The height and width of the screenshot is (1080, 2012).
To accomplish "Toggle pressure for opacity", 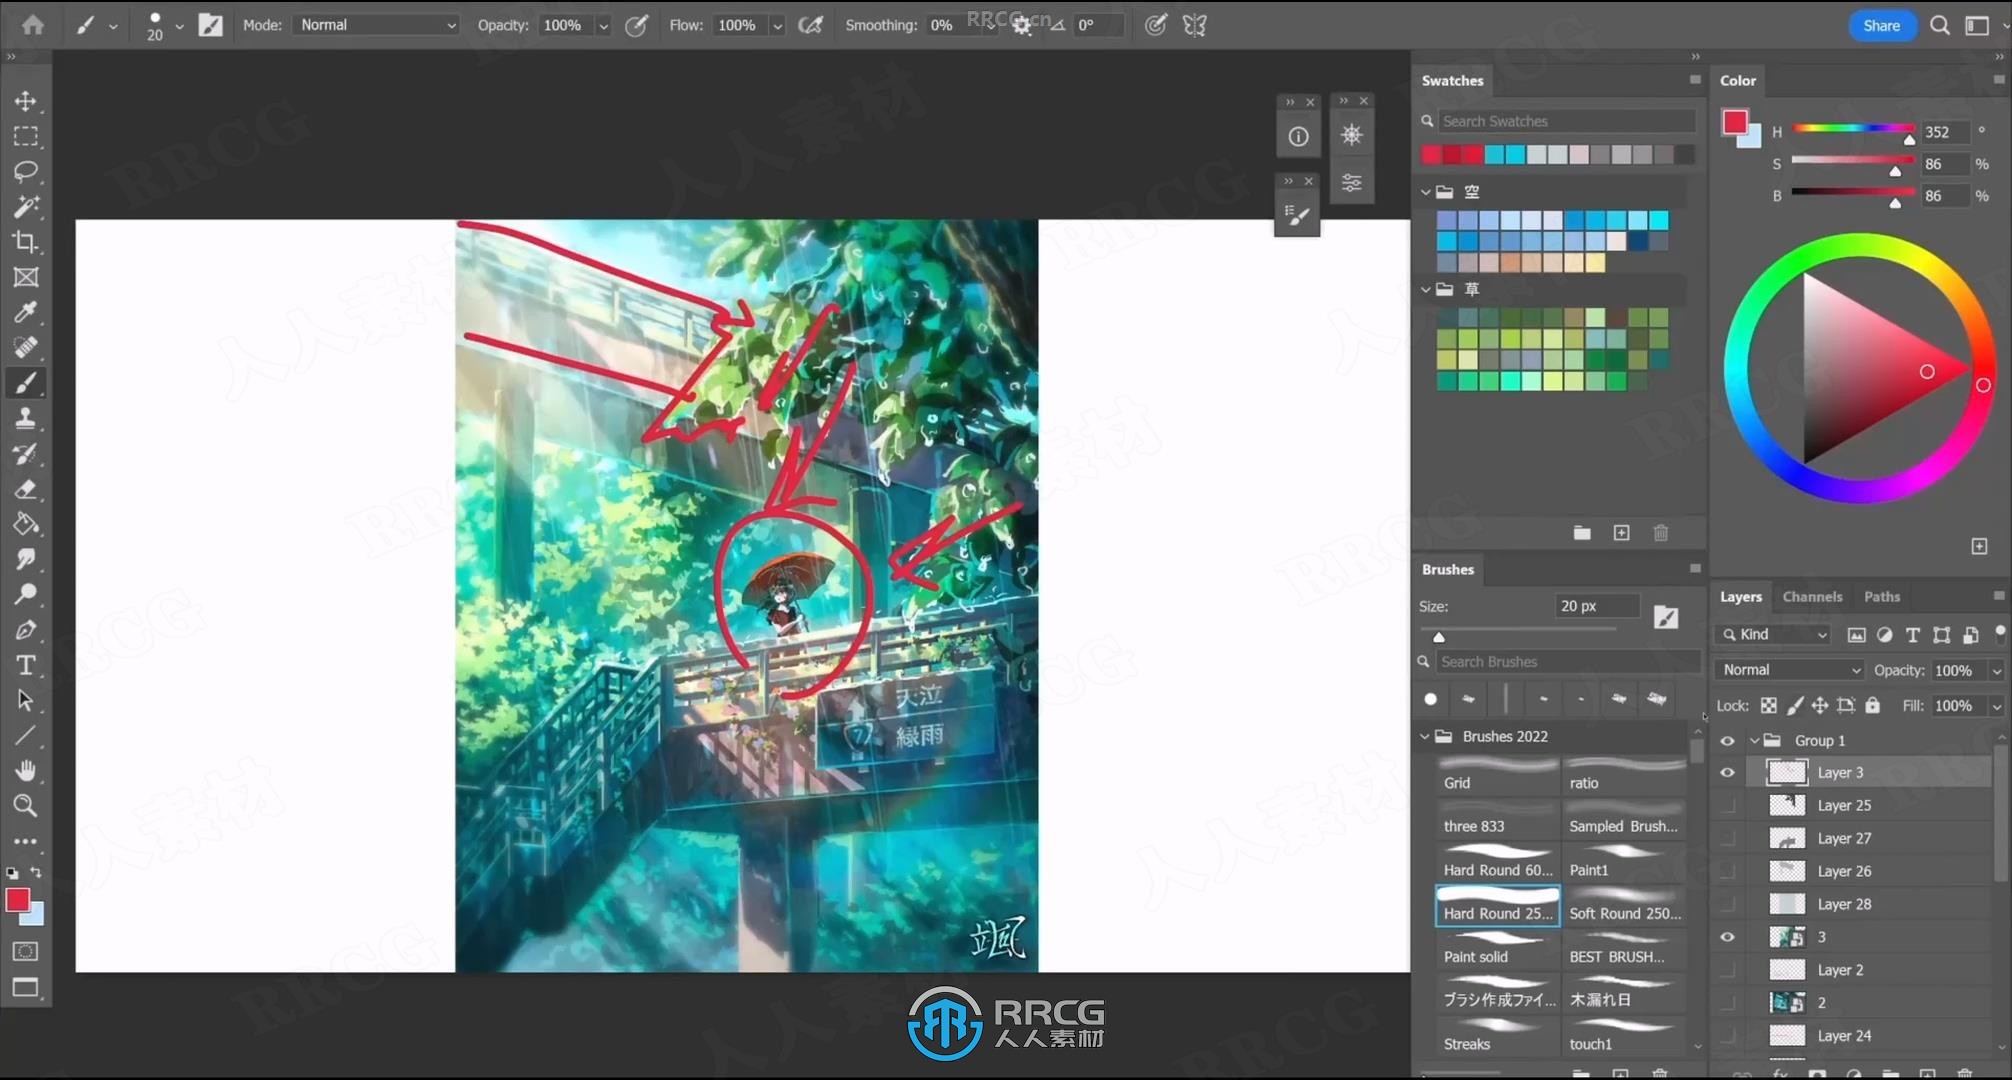I will pos(636,25).
